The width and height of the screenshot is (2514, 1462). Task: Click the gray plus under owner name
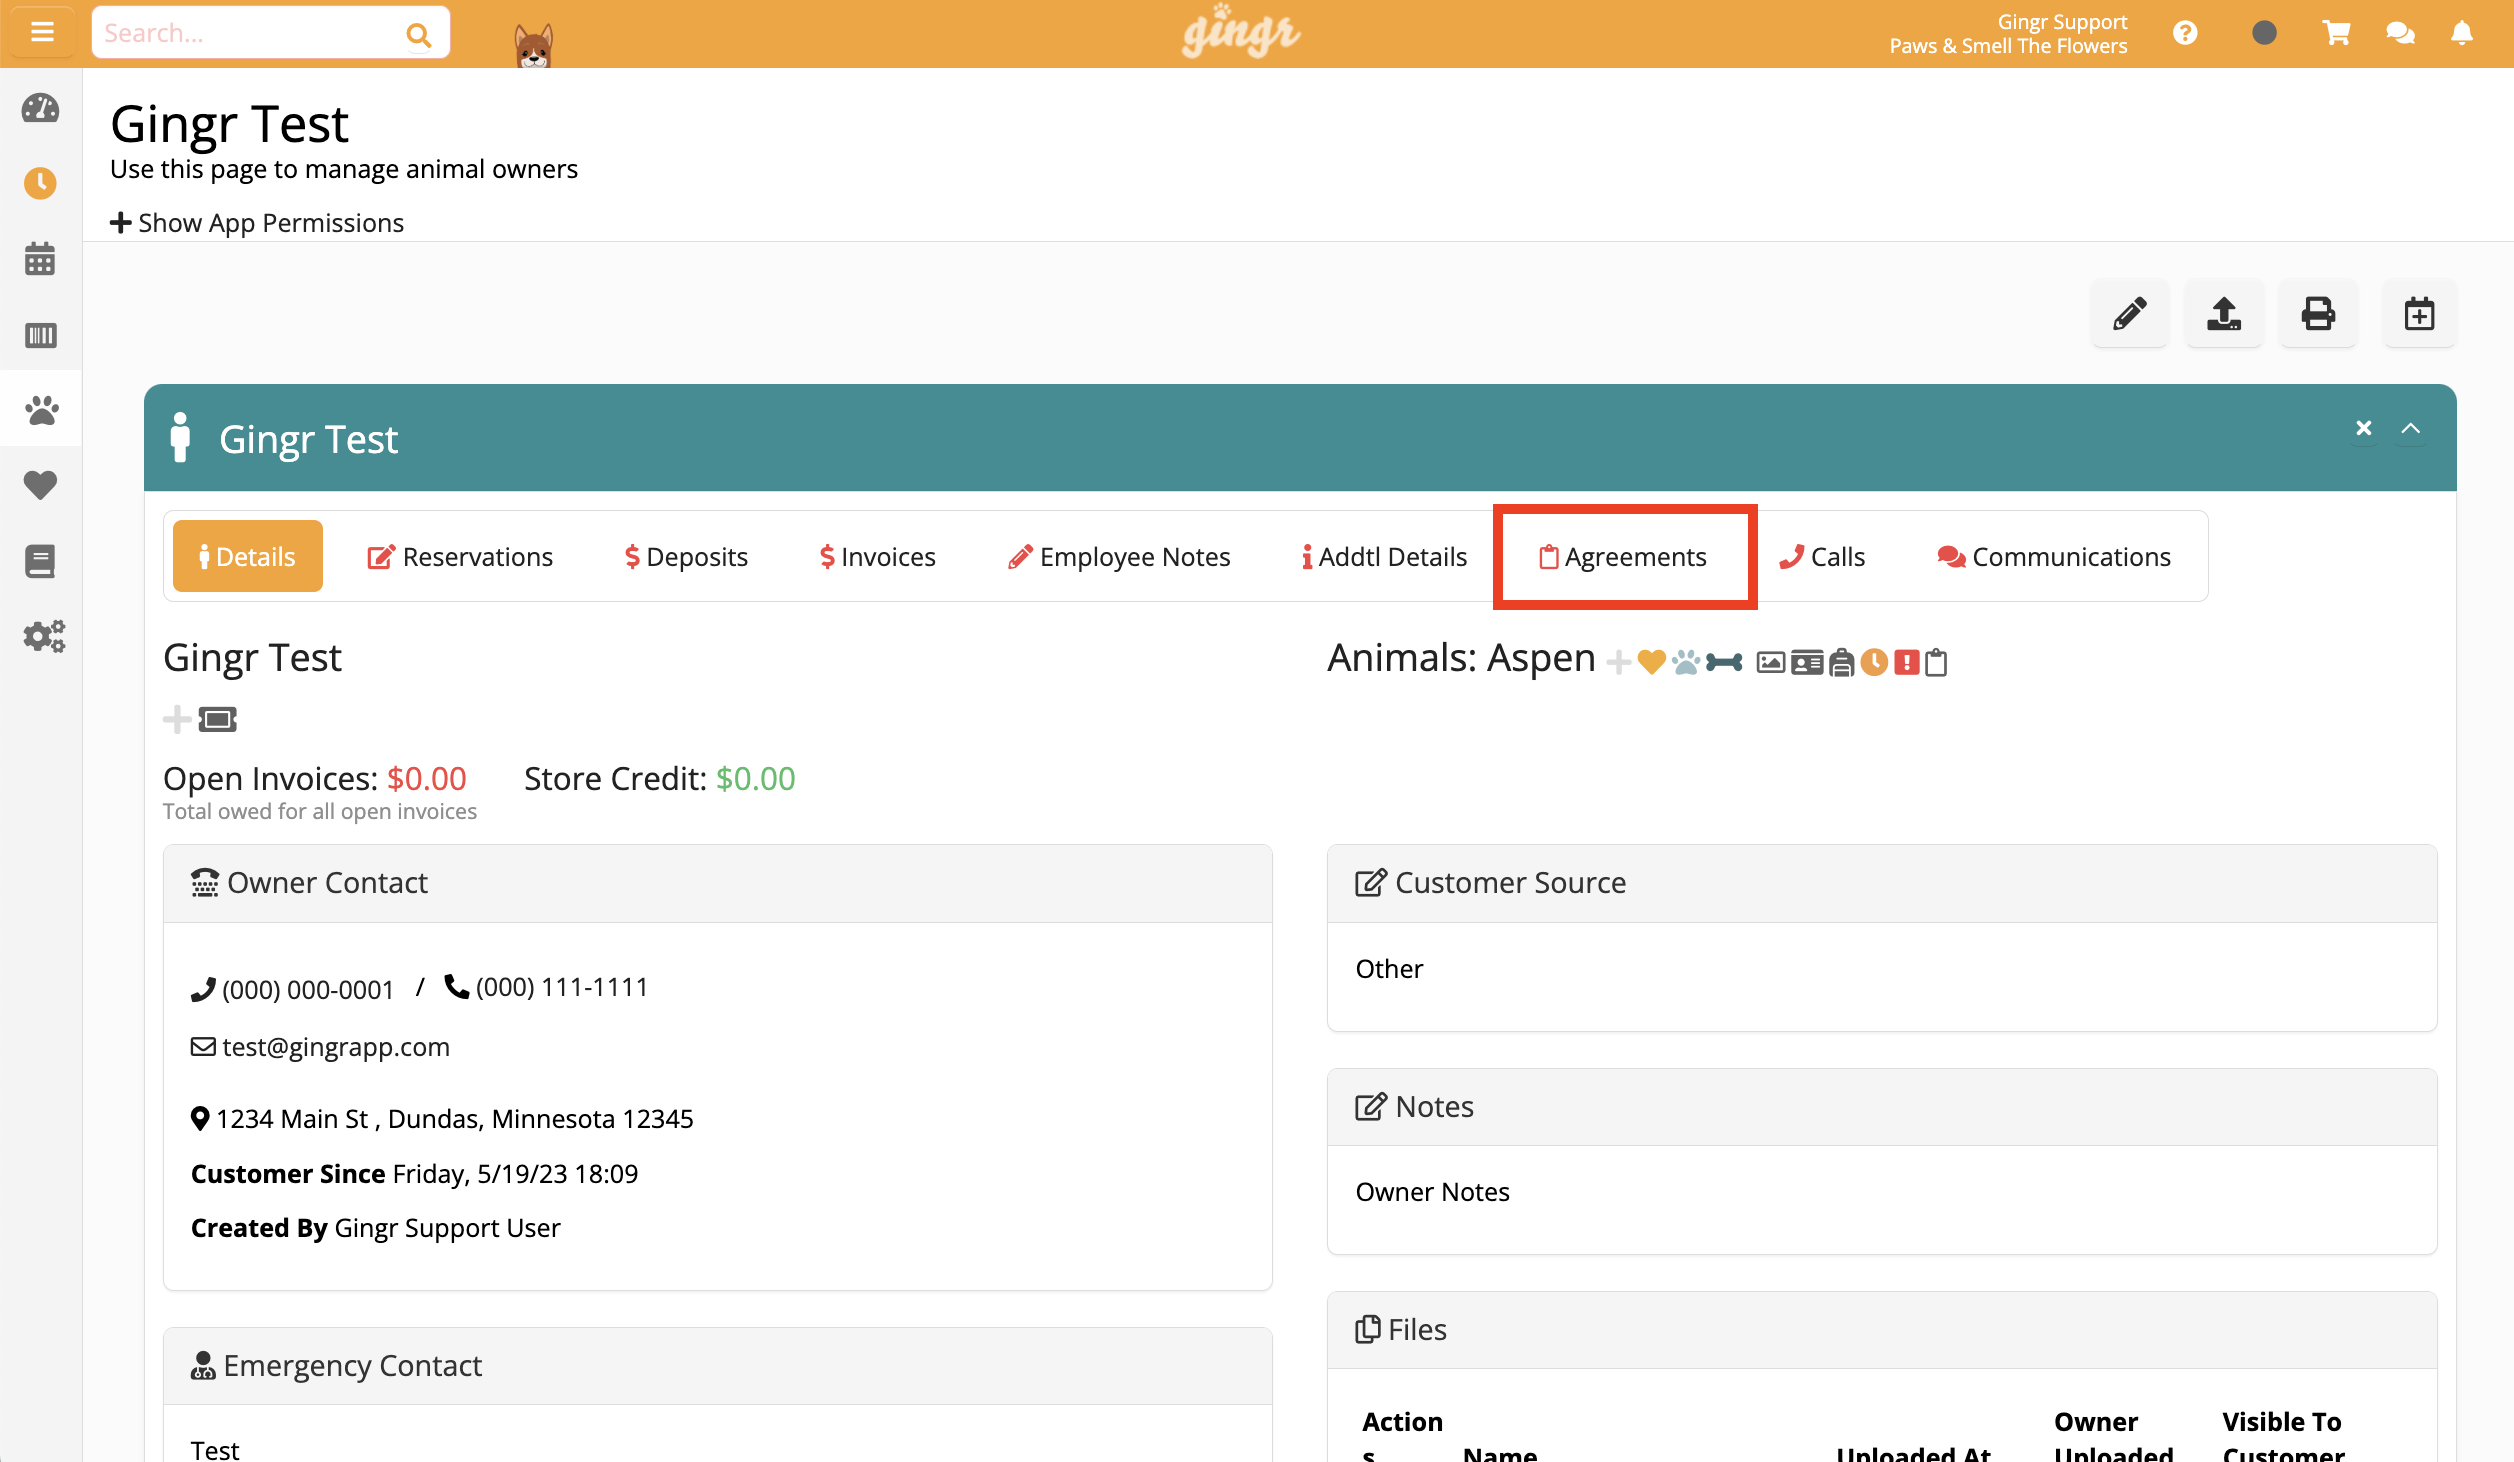(177, 719)
